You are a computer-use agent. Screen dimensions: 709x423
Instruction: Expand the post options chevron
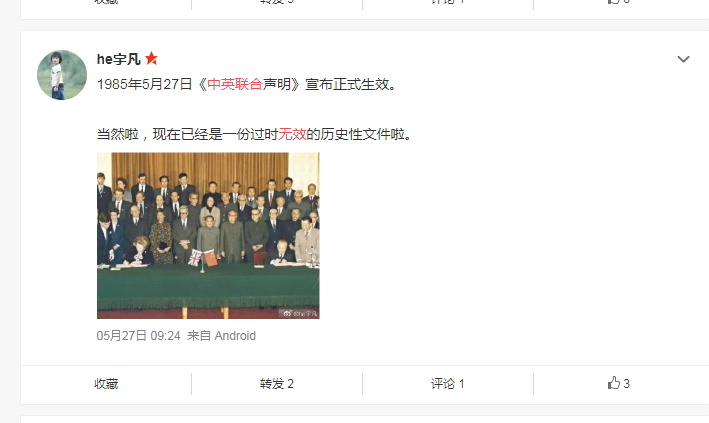click(x=683, y=59)
